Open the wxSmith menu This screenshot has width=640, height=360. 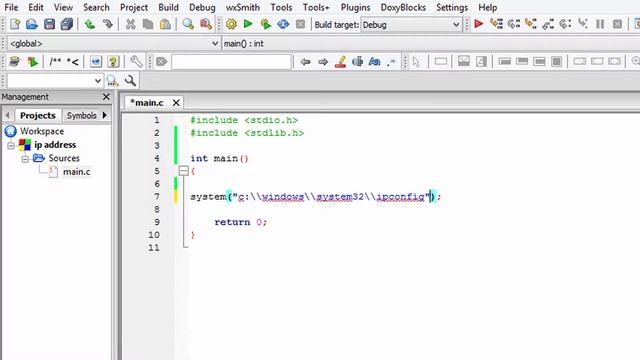(242, 7)
